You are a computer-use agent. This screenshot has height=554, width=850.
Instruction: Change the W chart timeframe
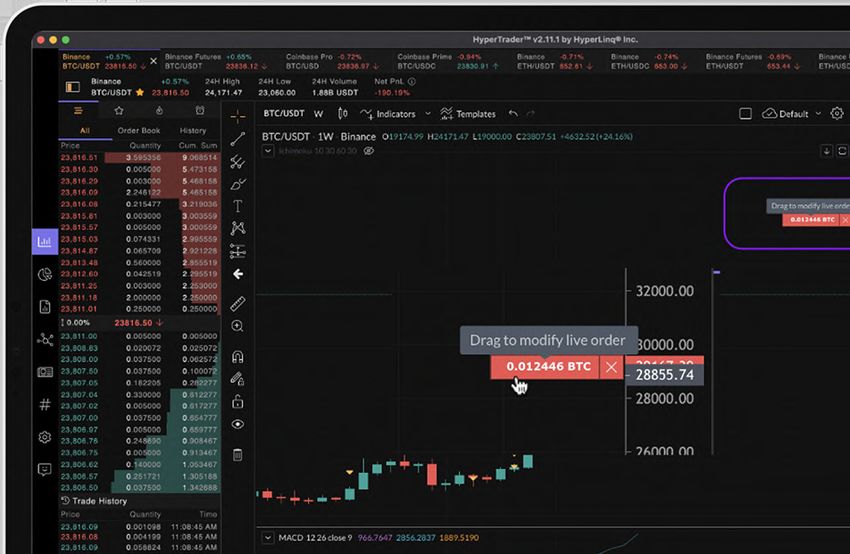tap(319, 114)
